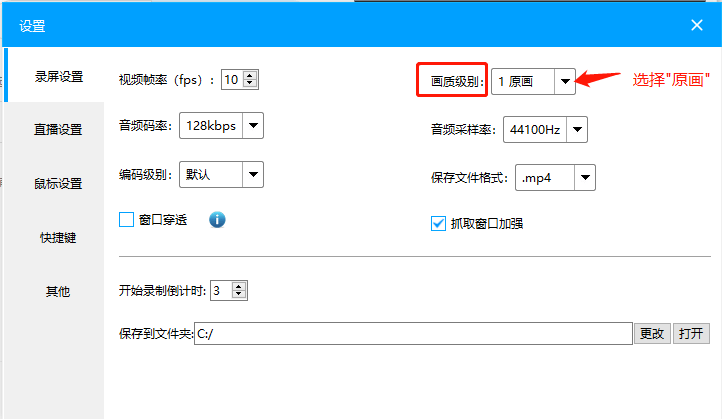Decrease 开始录制倒计时 with down arrow
This screenshot has height=419, width=722.
click(x=239, y=294)
